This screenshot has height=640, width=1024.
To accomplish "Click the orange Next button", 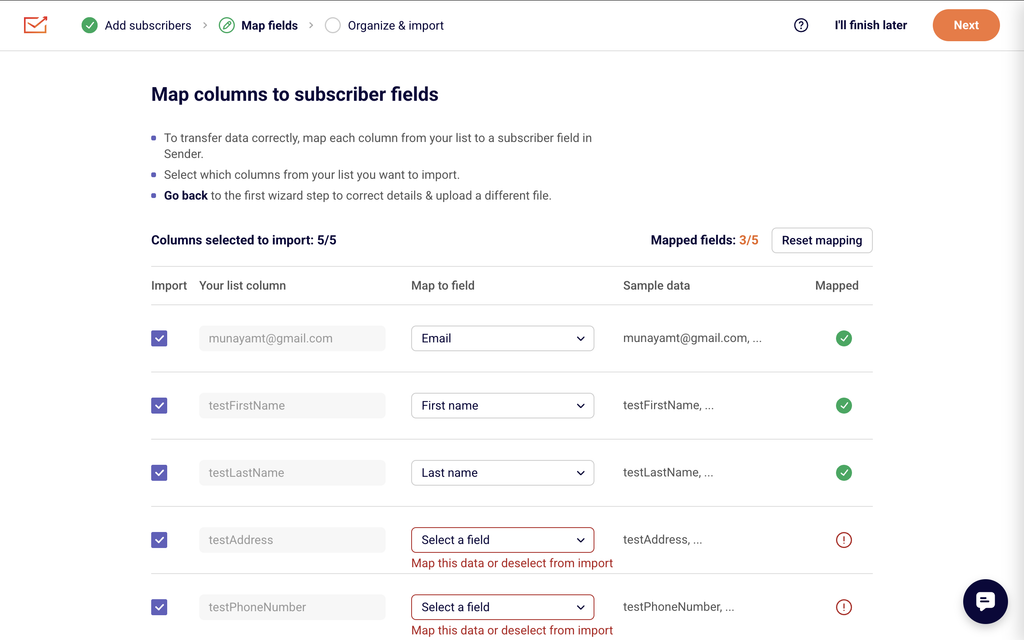I will 966,25.
